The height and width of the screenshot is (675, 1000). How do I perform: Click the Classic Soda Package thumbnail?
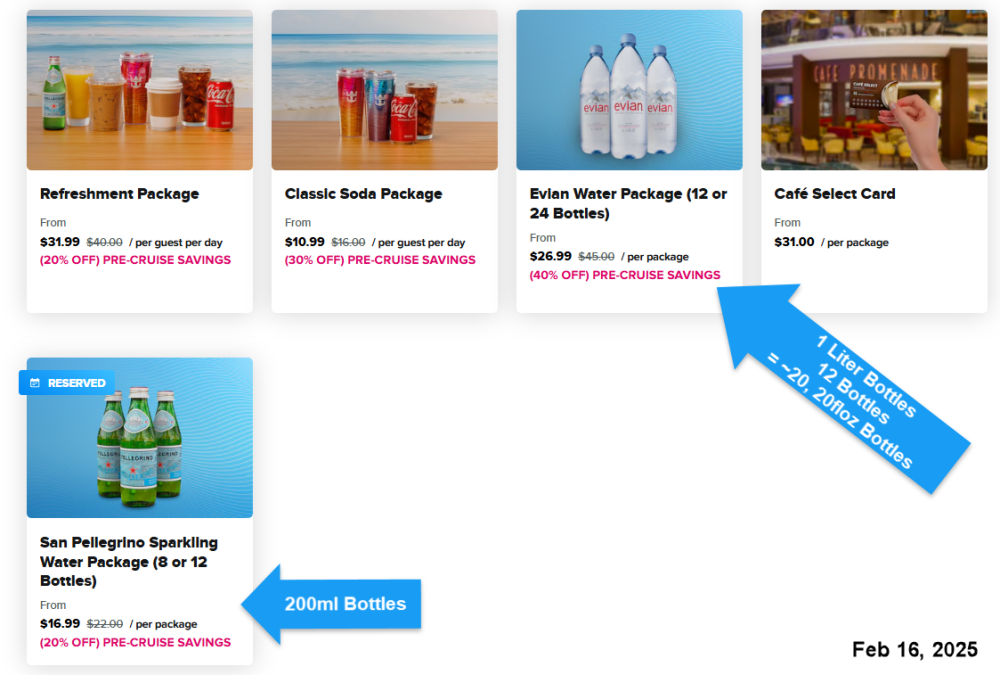[385, 90]
